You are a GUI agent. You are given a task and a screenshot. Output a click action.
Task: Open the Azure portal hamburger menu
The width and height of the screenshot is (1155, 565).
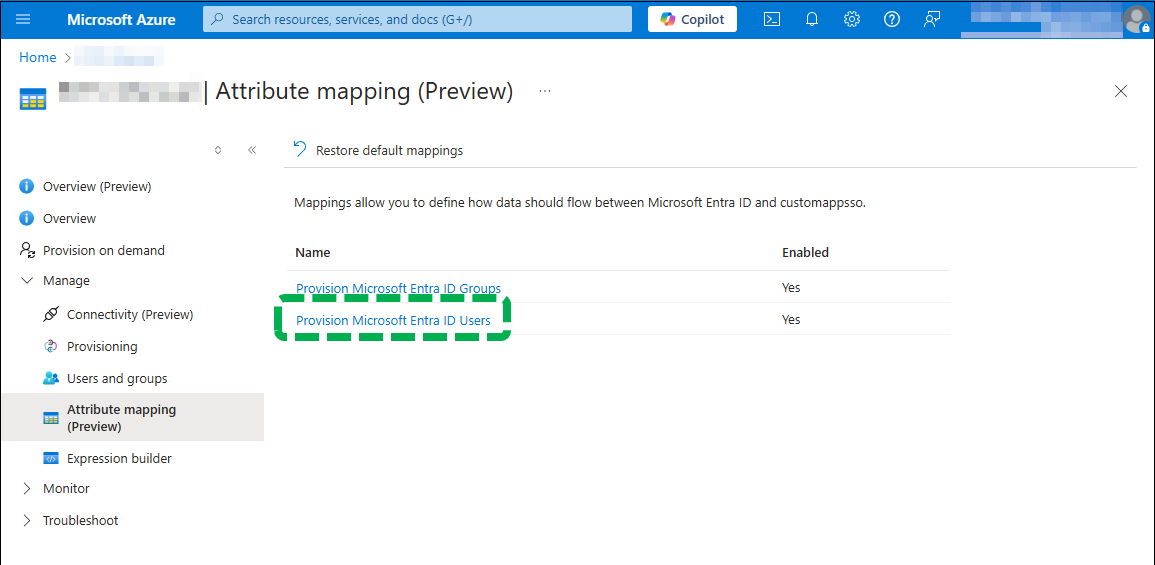click(24, 19)
